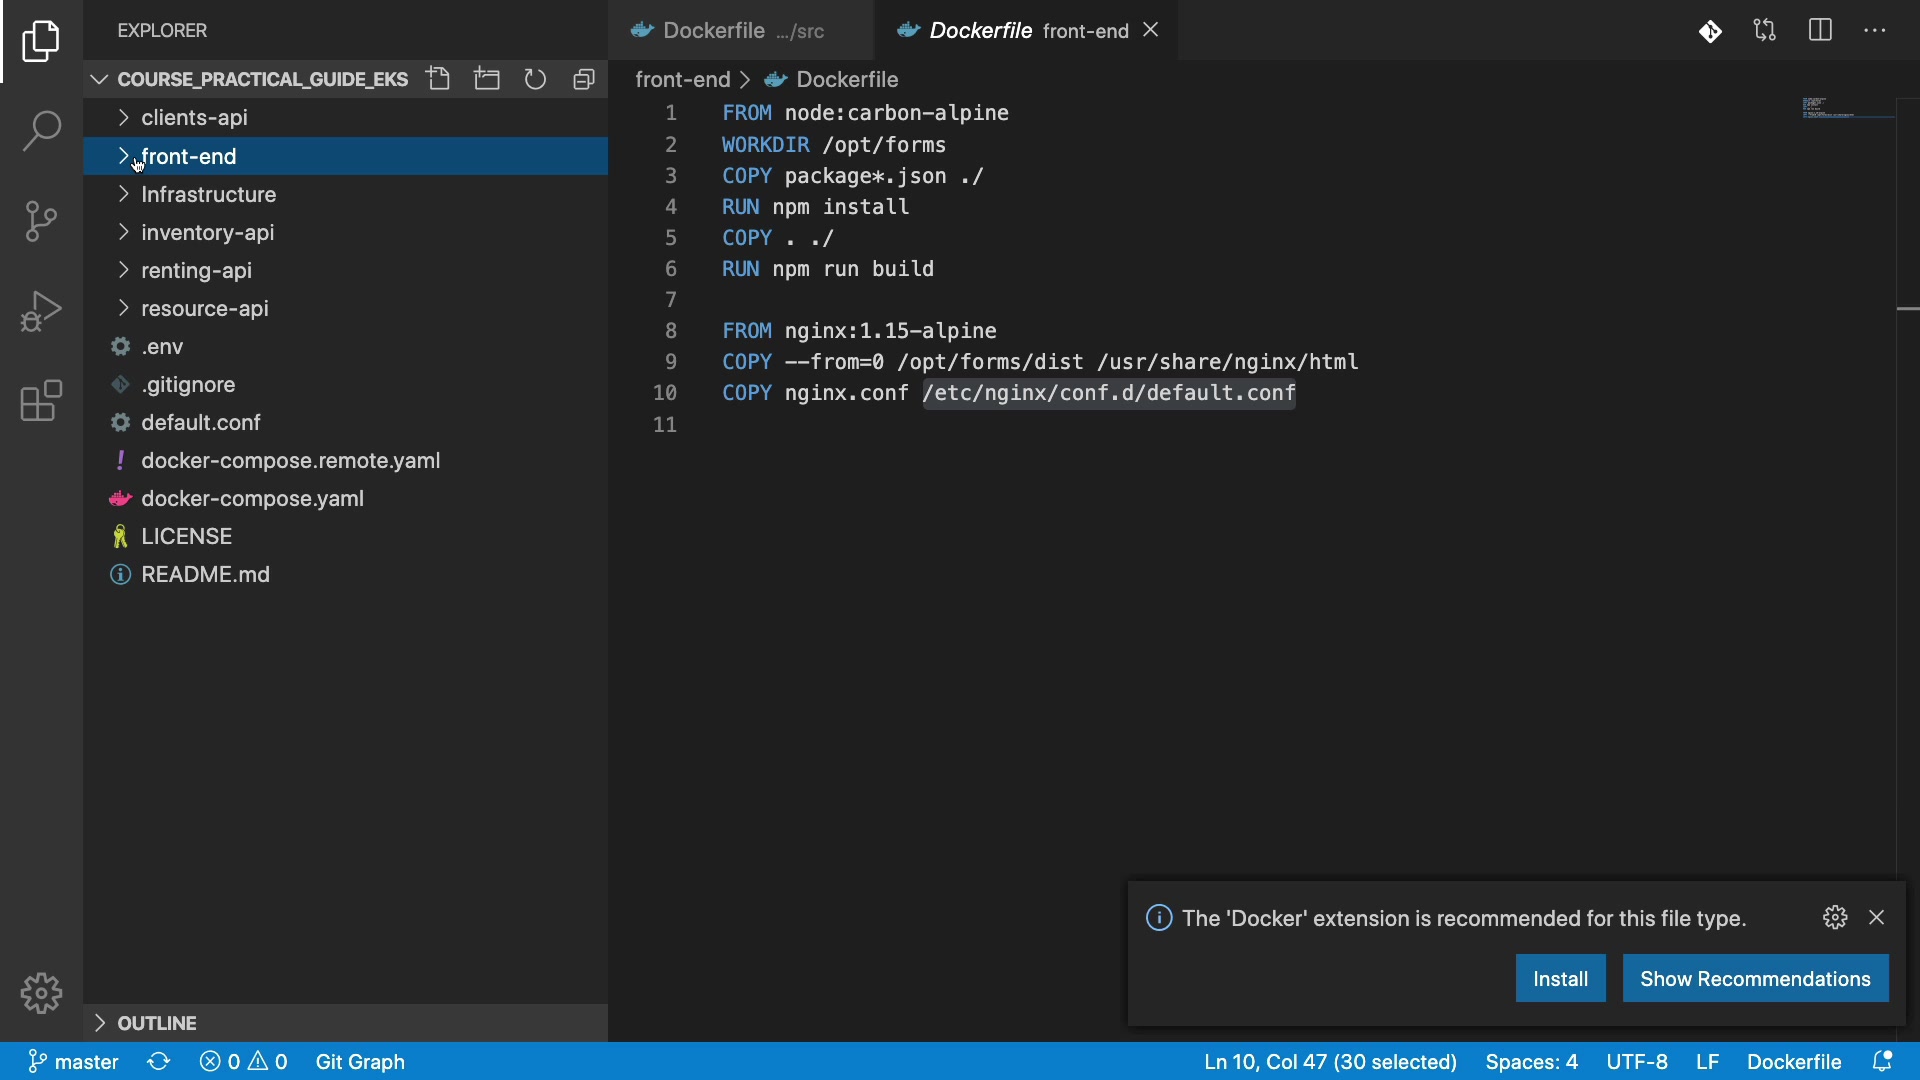Open the Extensions view
Image resolution: width=1920 pixels, height=1080 pixels.
[x=41, y=401]
